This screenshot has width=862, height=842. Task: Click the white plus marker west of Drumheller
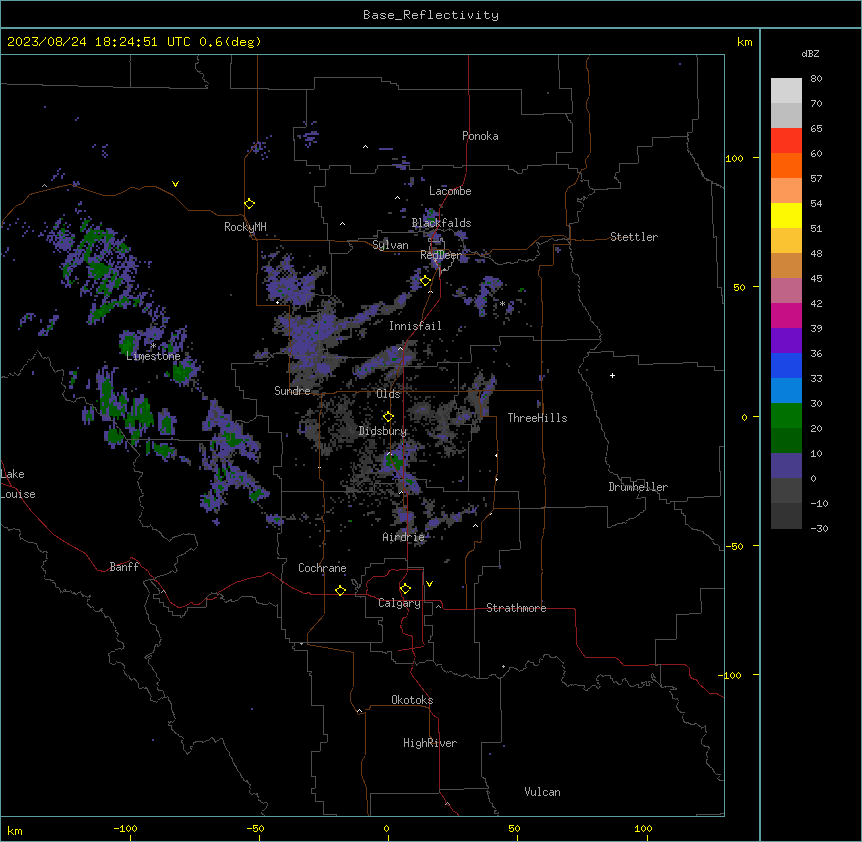[x=612, y=375]
